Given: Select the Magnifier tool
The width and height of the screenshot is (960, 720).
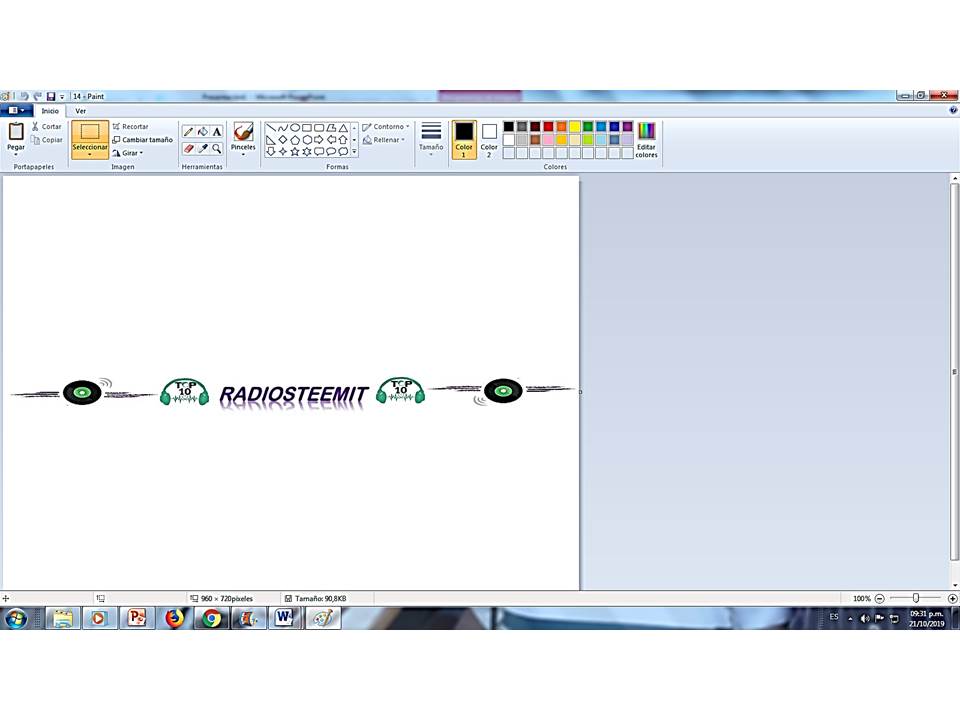Looking at the screenshot, I should 217,149.
